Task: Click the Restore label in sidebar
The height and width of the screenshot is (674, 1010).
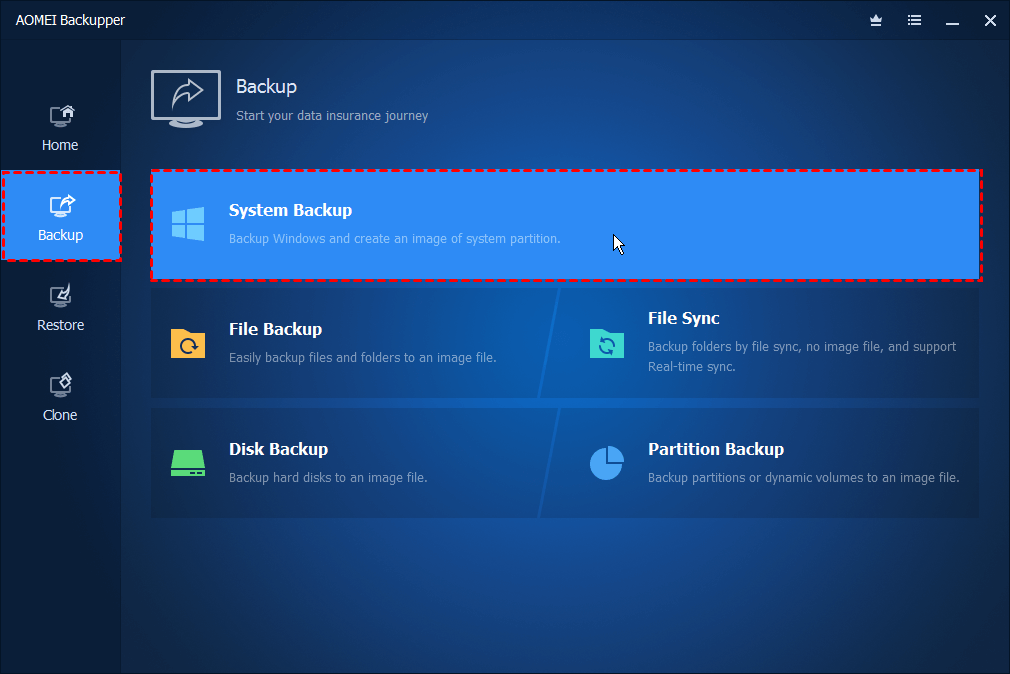Action: [61, 325]
